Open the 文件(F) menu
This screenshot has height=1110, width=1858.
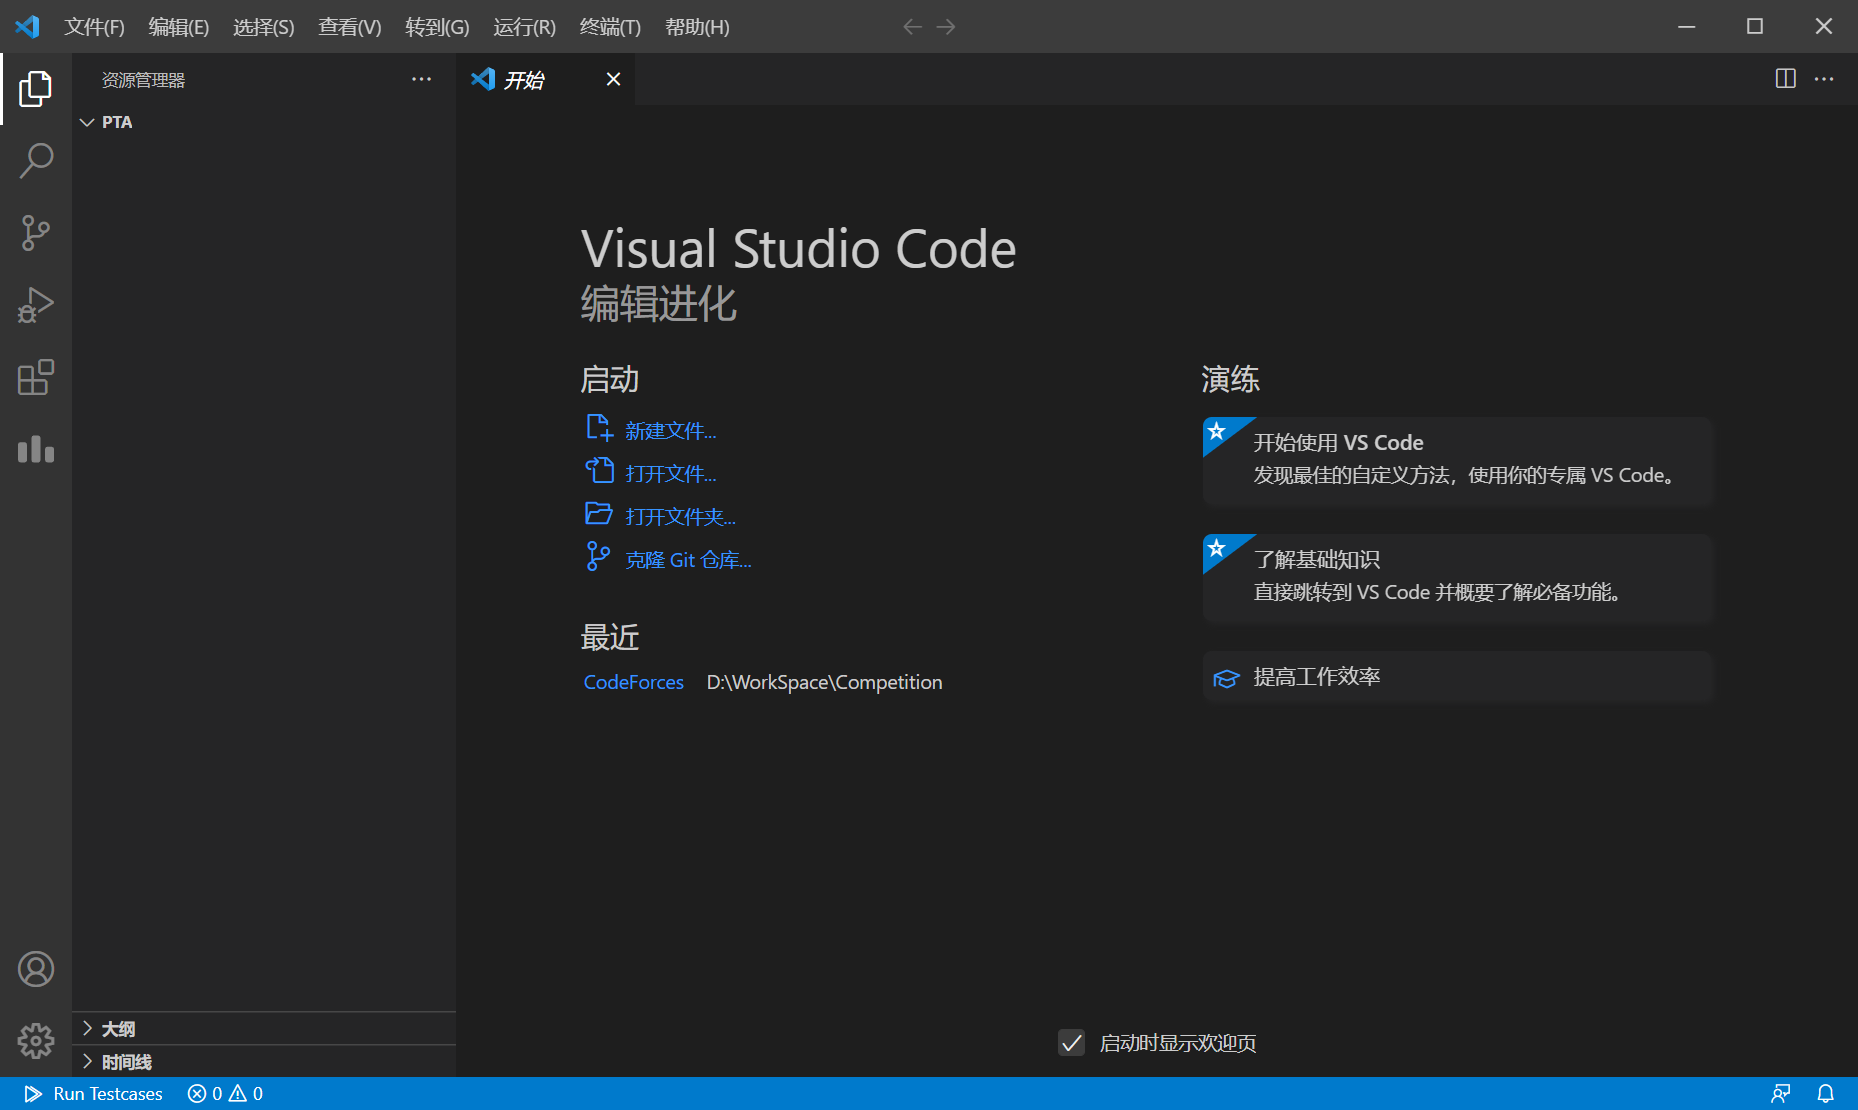tap(94, 27)
